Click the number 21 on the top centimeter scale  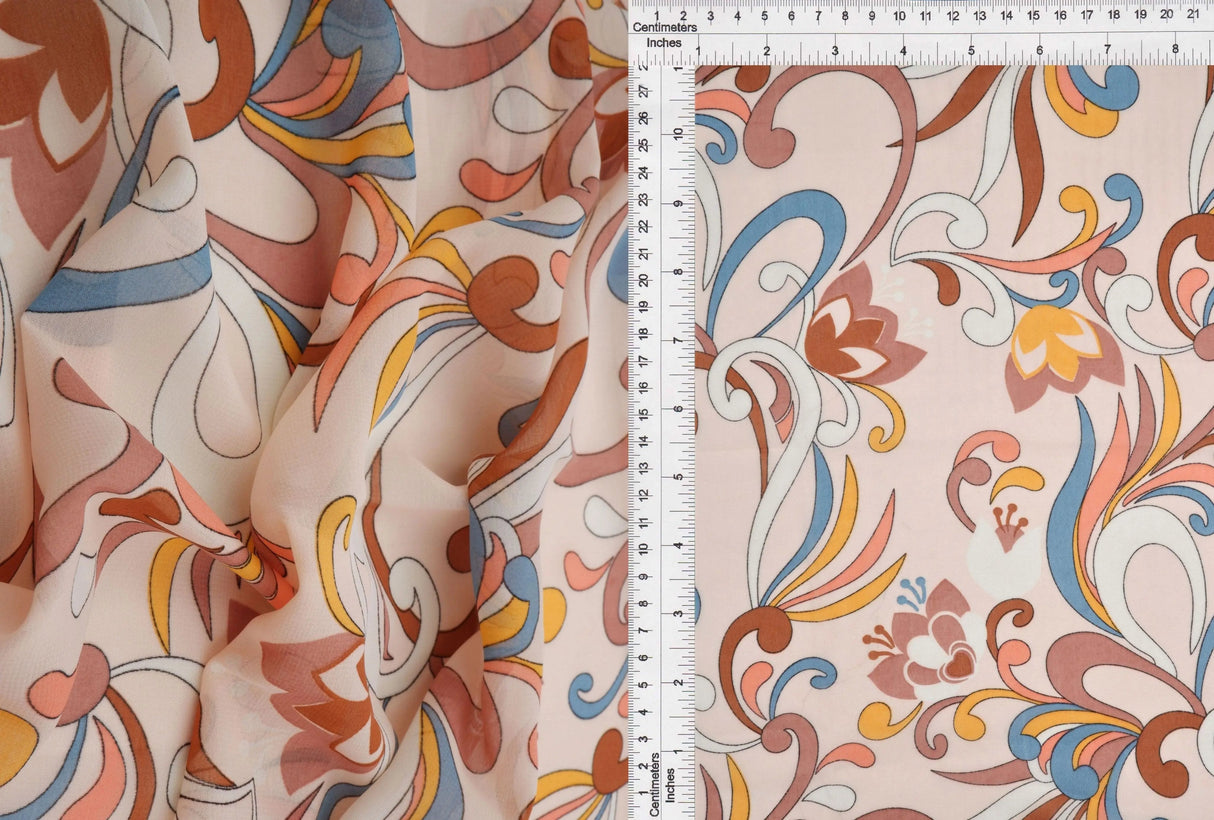1193,17
